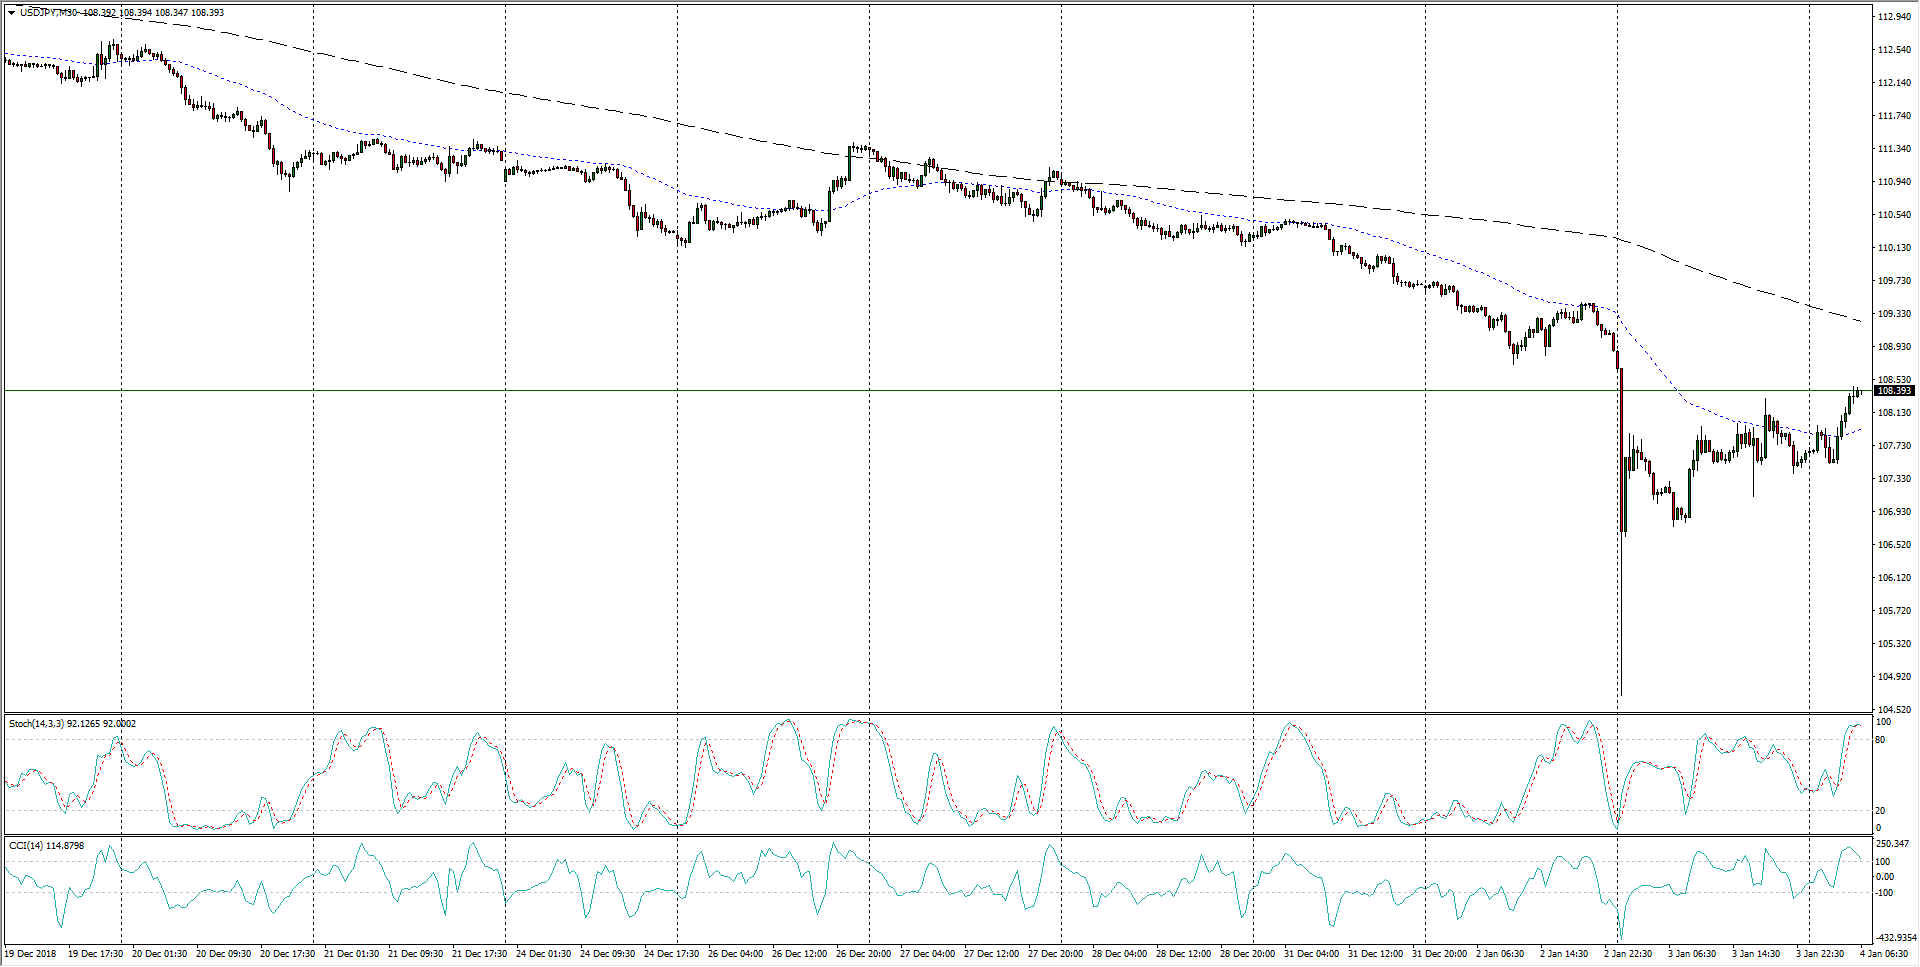
Task: Open the chart dropdown arrow beside USDJPY
Action: [11, 13]
